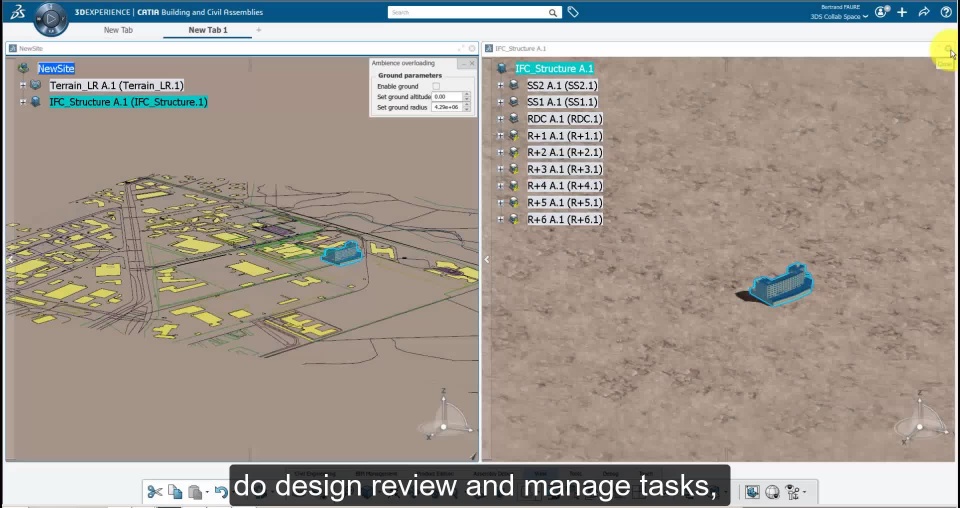Image resolution: width=960 pixels, height=508 pixels.
Task: Open the 3DS Collab Space dropdown
Action: 839,17
